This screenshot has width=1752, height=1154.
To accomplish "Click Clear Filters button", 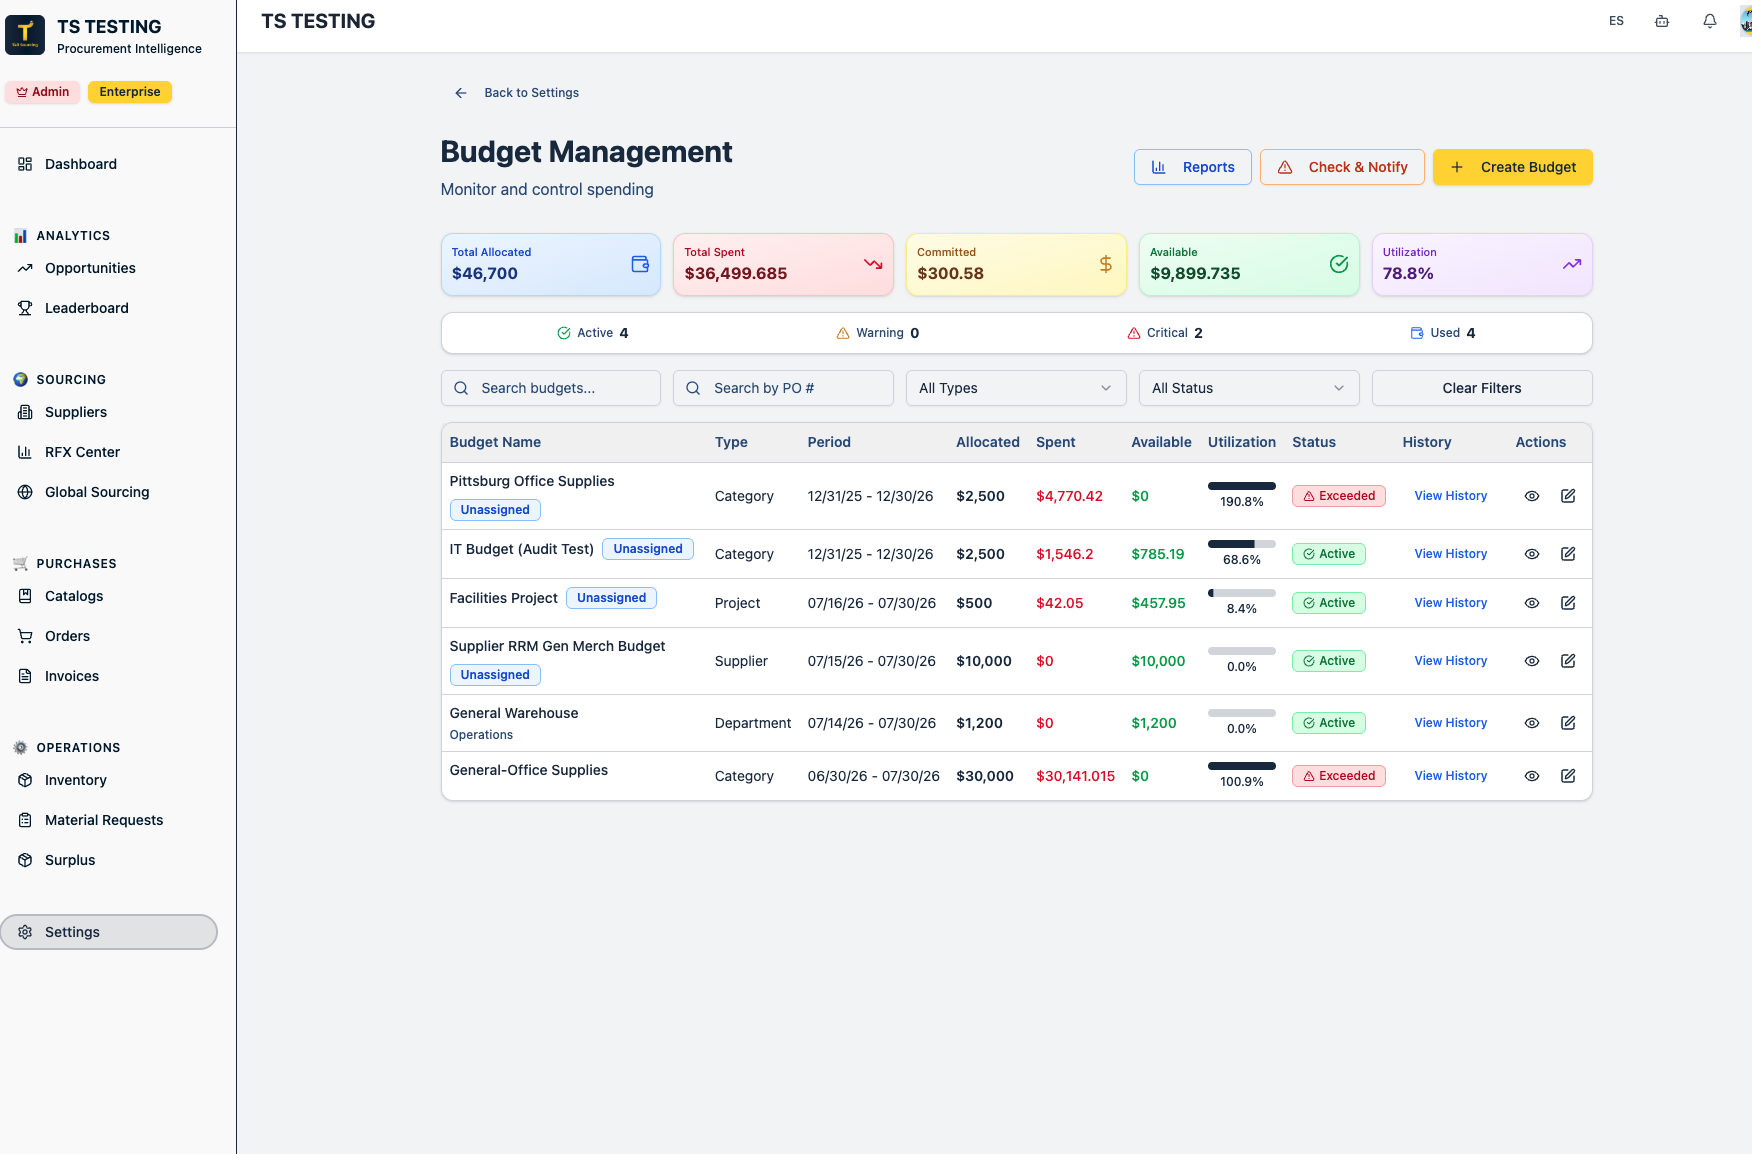I will tap(1482, 388).
